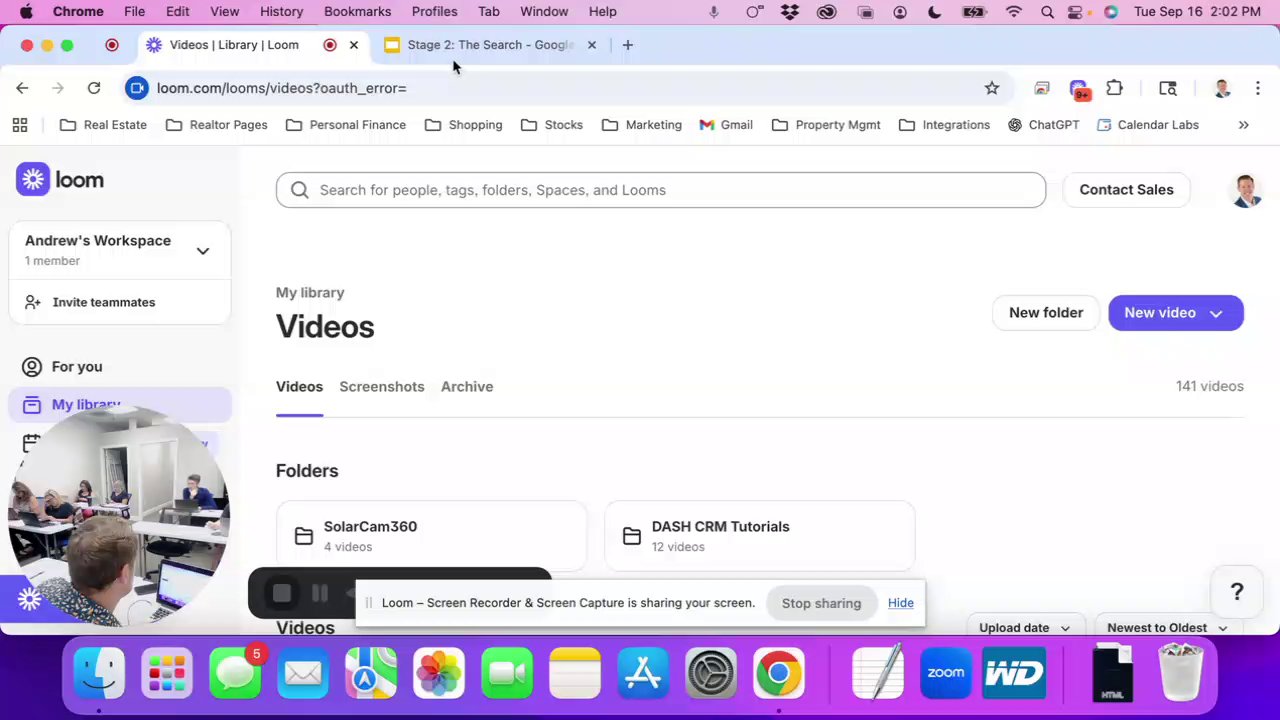Image resolution: width=1280 pixels, height=720 pixels.
Task: Switch to the Screenshots tab
Action: pos(382,387)
